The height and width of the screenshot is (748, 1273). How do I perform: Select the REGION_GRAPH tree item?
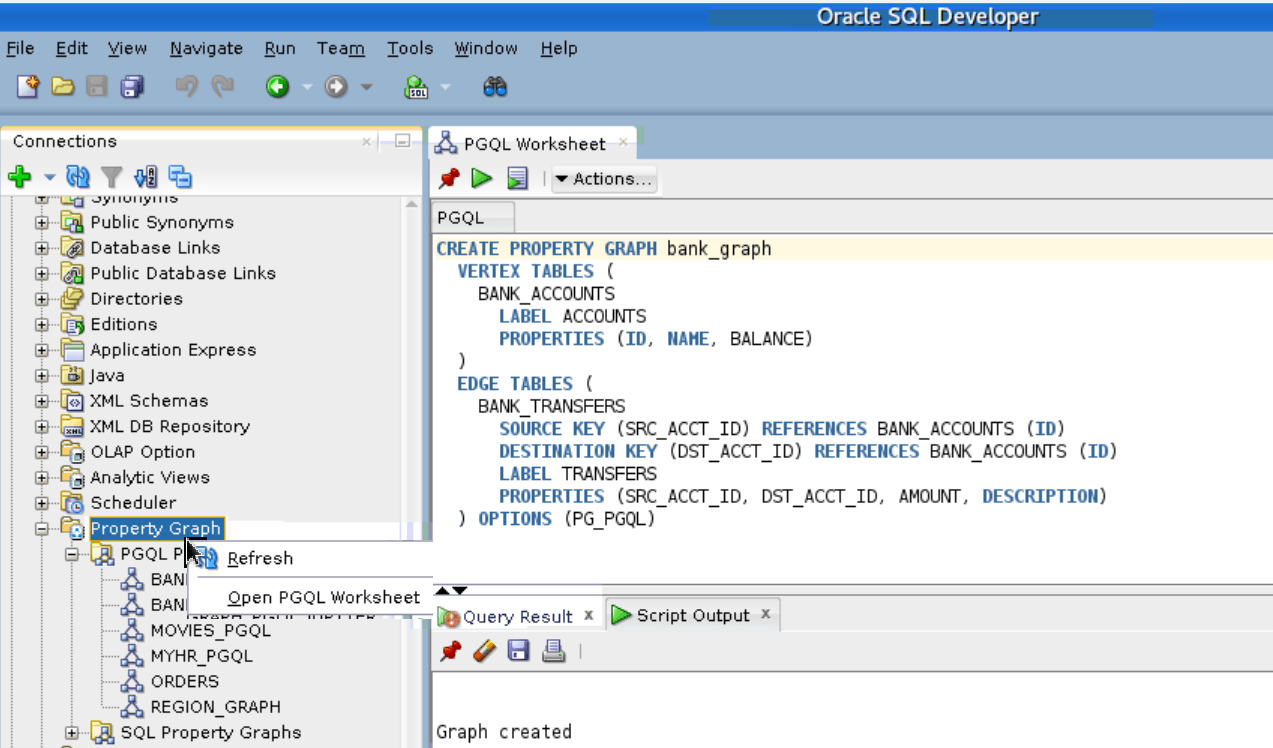215,707
